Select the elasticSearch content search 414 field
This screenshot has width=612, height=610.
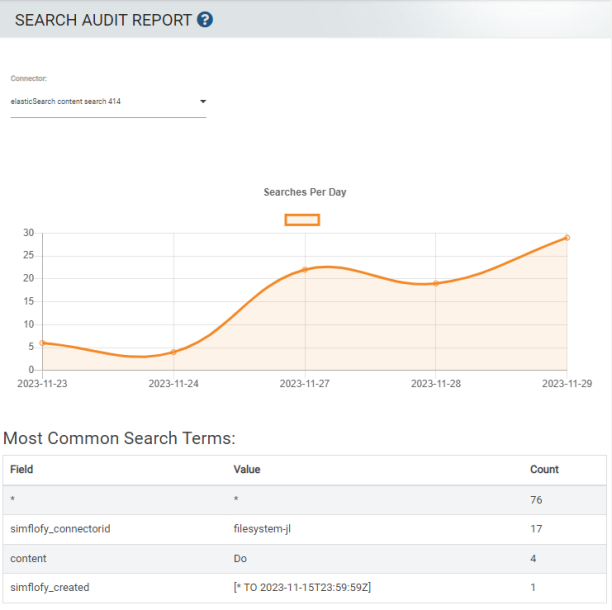coord(100,102)
